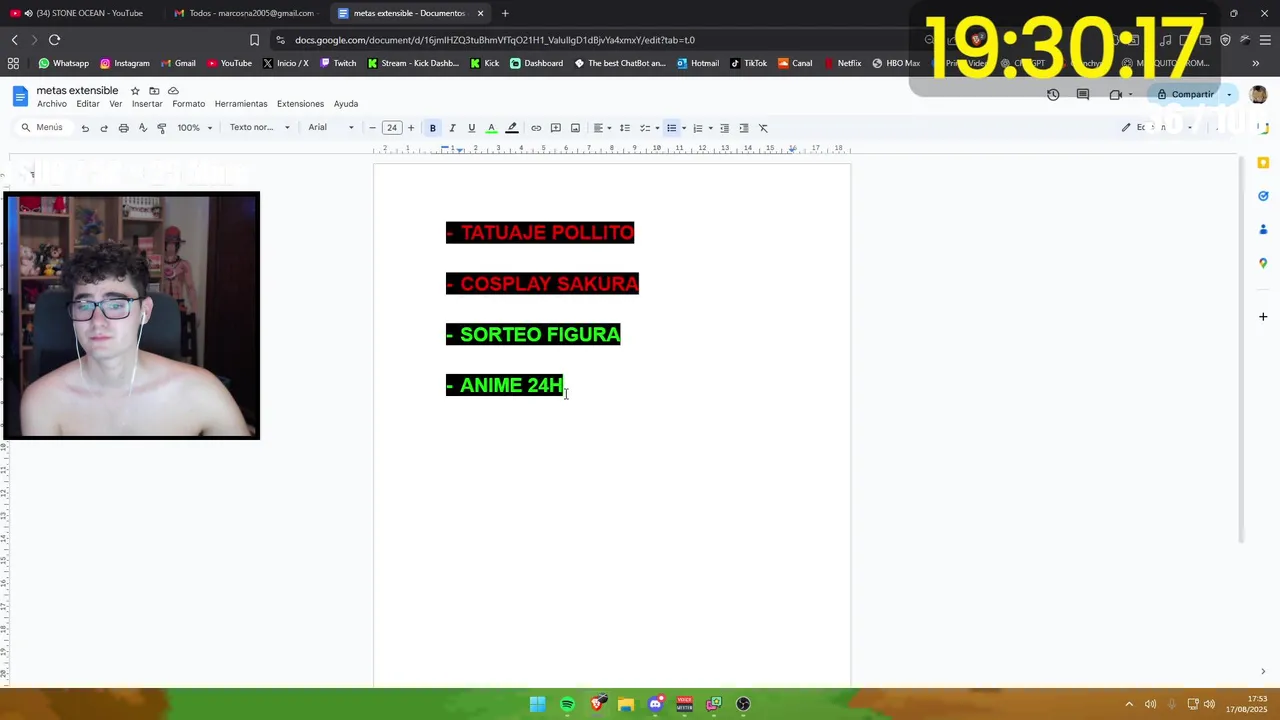The image size is (1280, 720).
Task: Move document using the folder icon
Action: click(154, 91)
